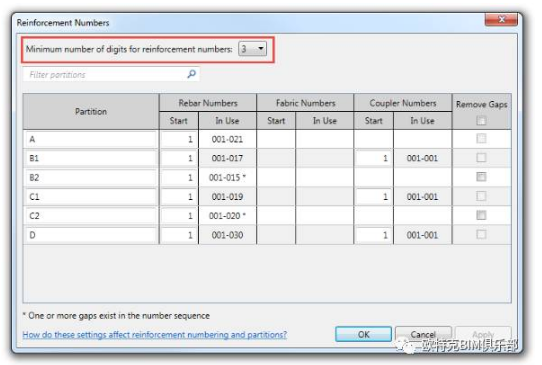Image resolution: width=542 pixels, height=365 pixels.
Task: Click Rebar Start field for partition B1
Action: click(179, 158)
